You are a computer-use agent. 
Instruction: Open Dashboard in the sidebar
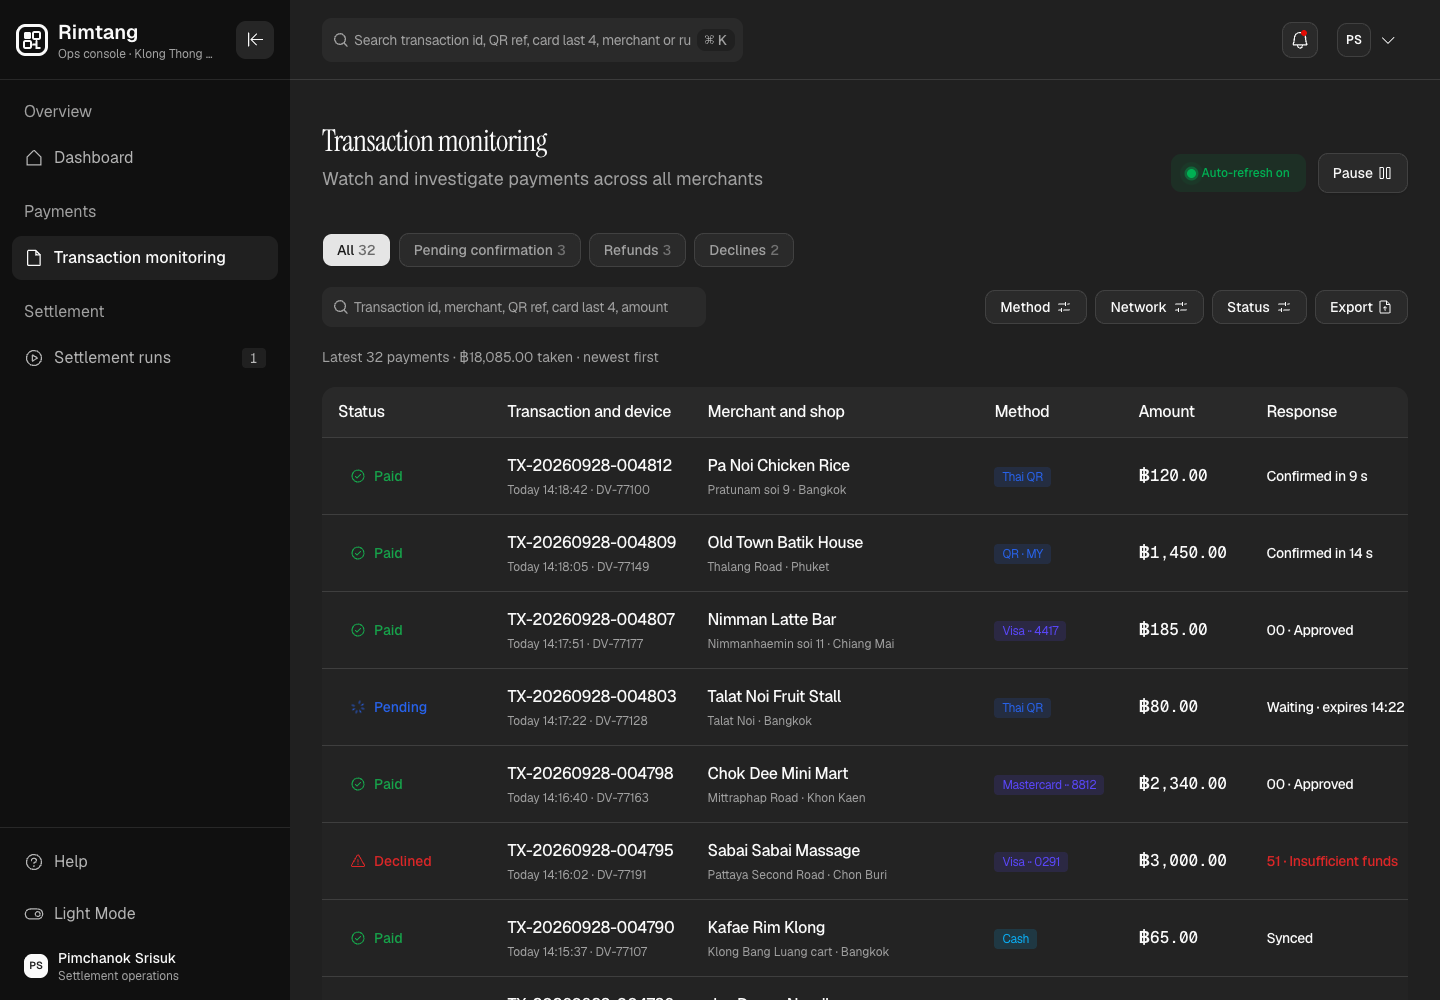pyautogui.click(x=145, y=158)
